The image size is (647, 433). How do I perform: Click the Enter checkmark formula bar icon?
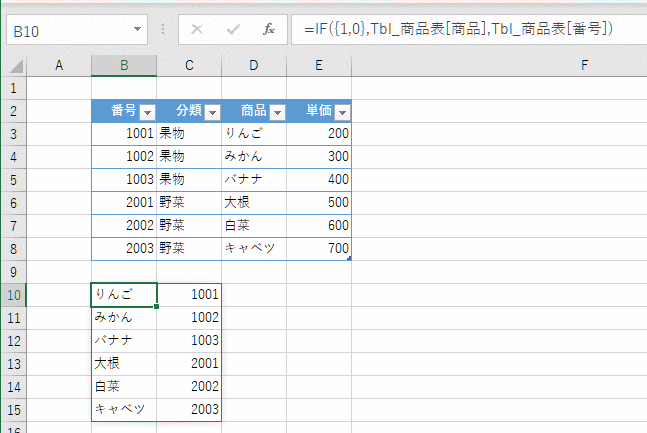[x=232, y=30]
